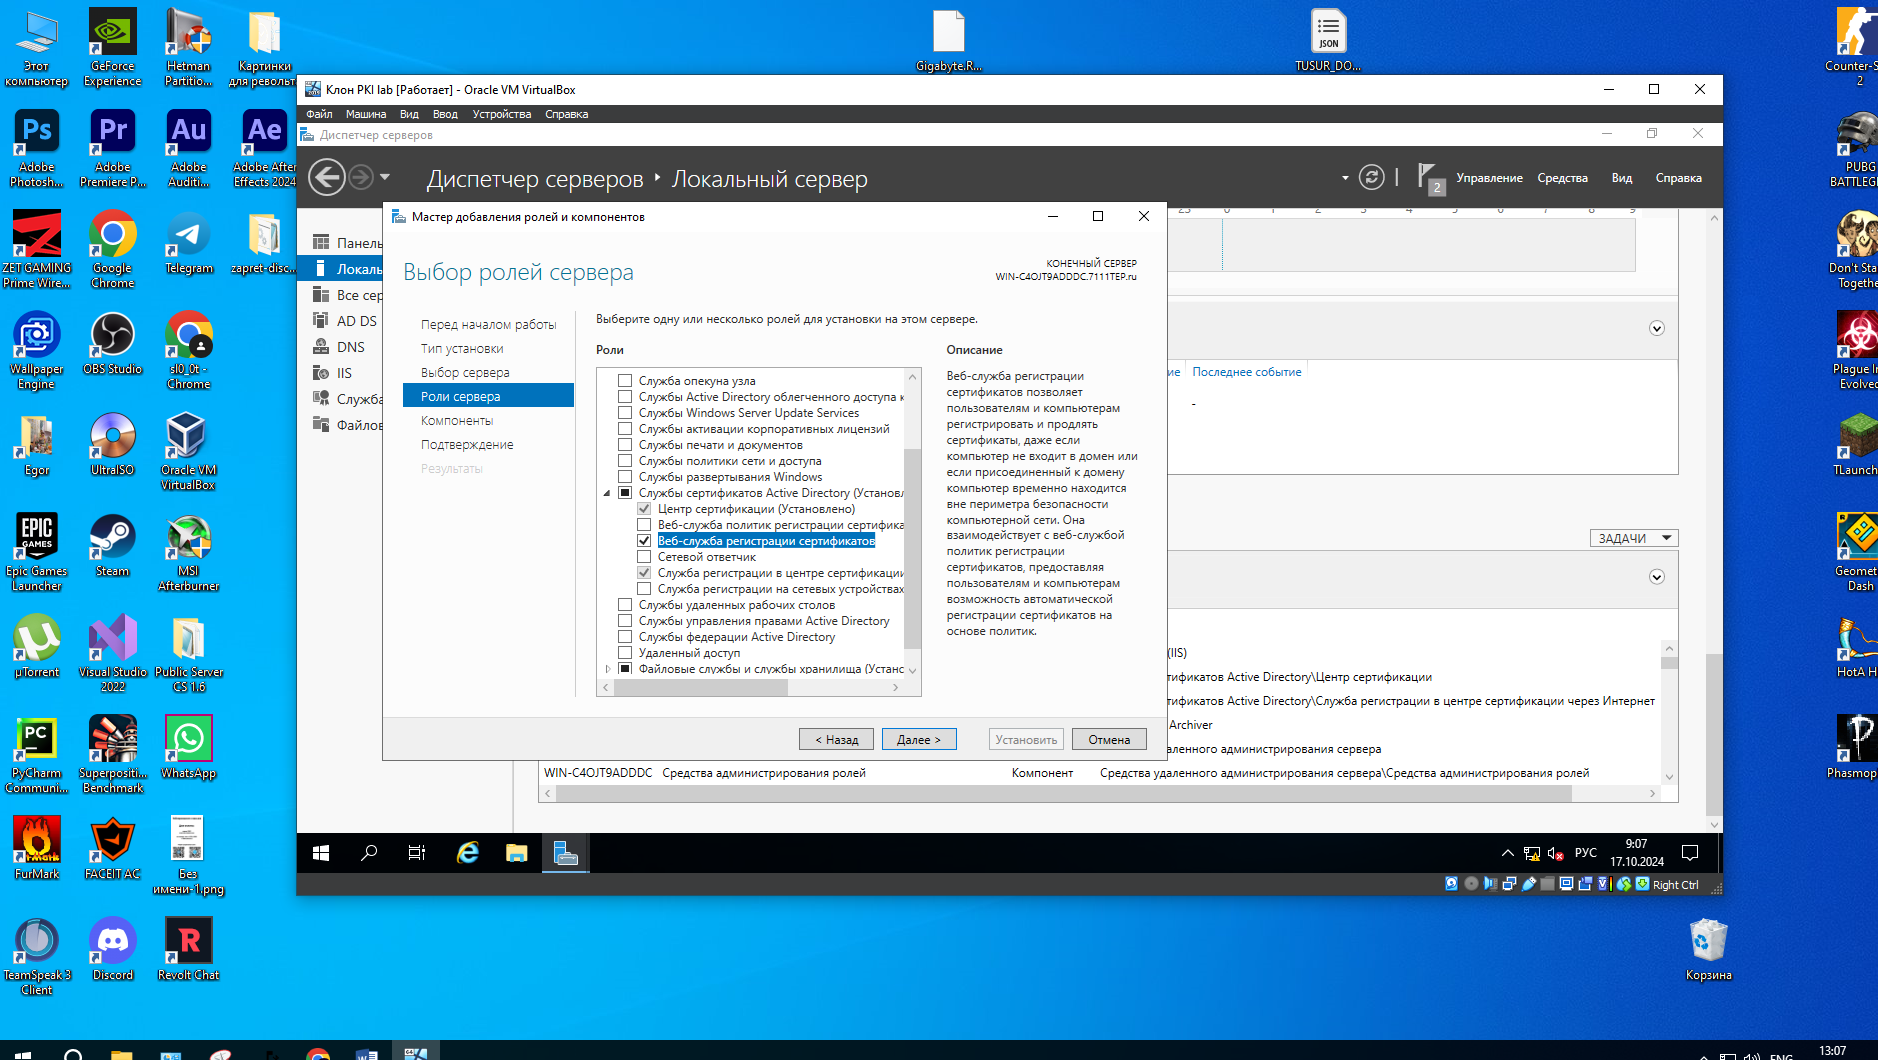
Task: Uncheck 'Веб-служба регистрации сертификатов' checkbox
Action: (x=644, y=541)
